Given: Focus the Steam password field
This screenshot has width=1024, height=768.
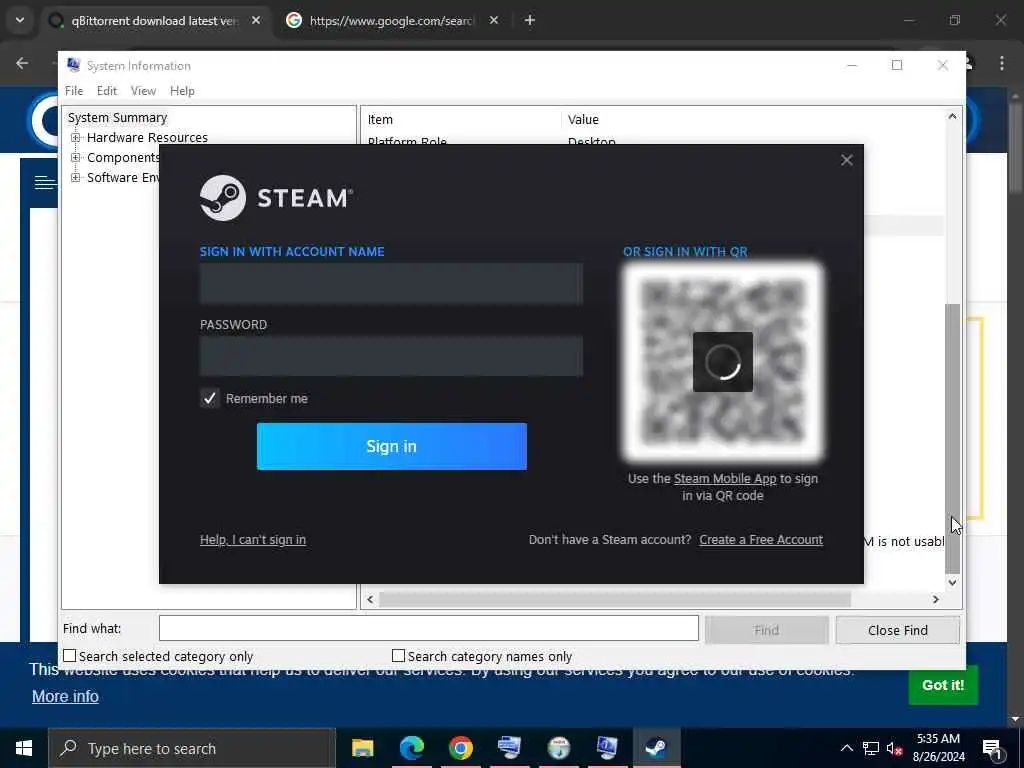Looking at the screenshot, I should tap(391, 356).
